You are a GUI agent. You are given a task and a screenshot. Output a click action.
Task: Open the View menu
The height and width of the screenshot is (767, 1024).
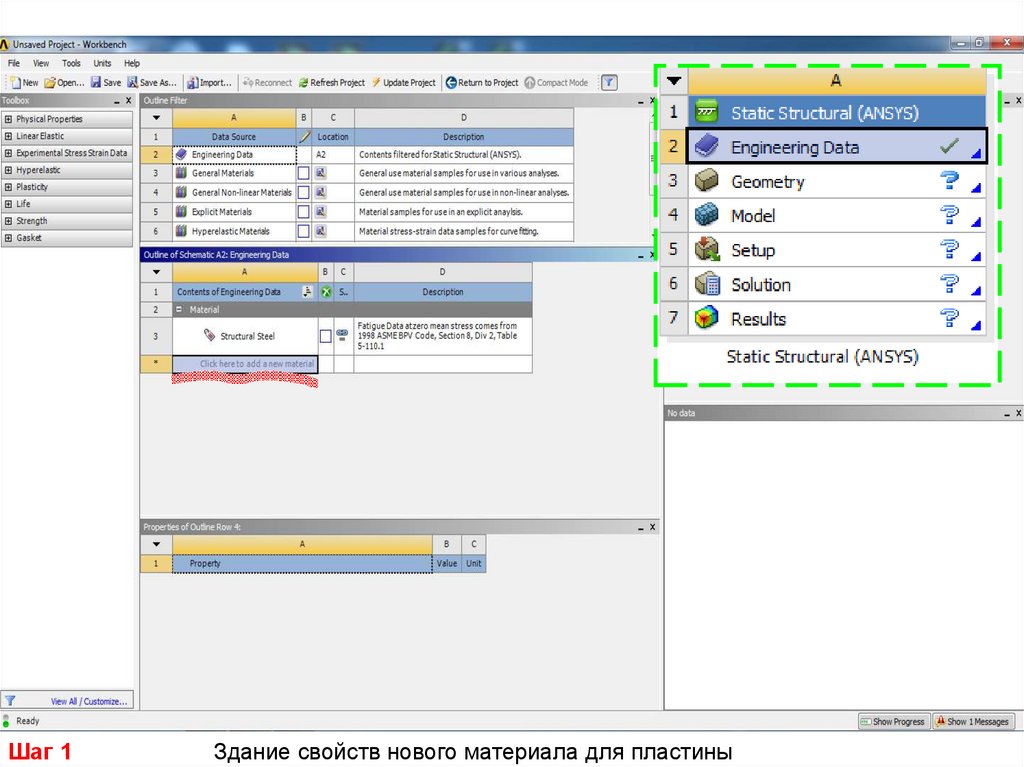[41, 63]
